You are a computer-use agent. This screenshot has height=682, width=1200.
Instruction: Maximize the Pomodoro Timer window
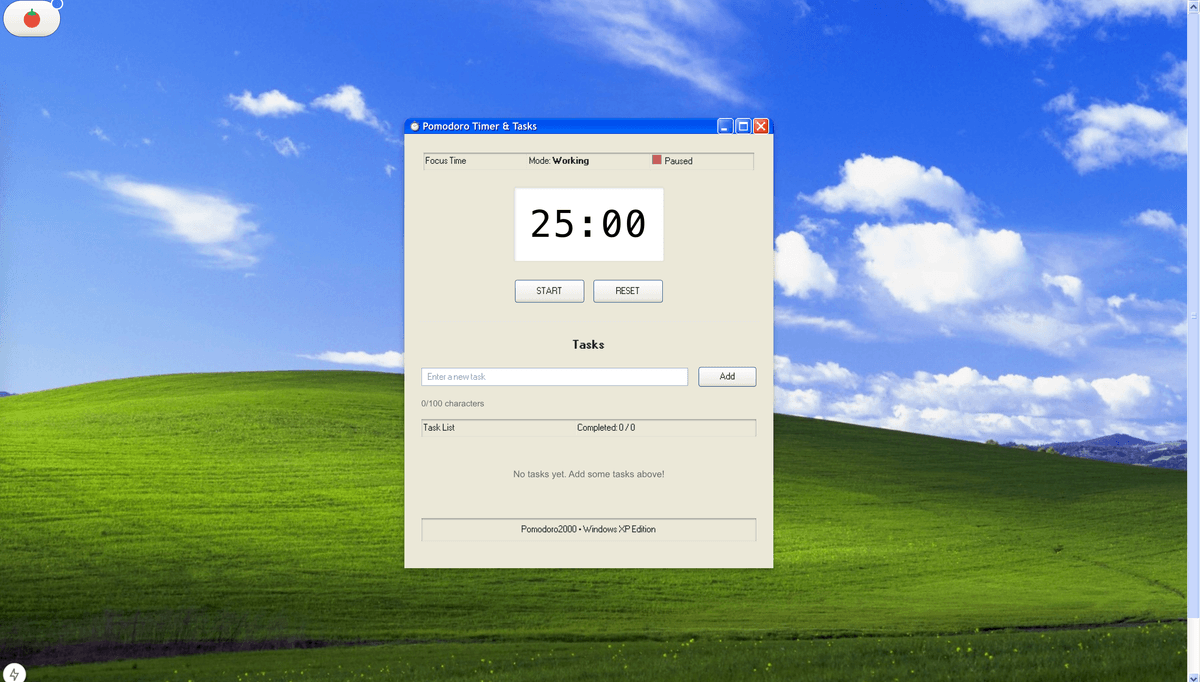pyautogui.click(x=743, y=126)
